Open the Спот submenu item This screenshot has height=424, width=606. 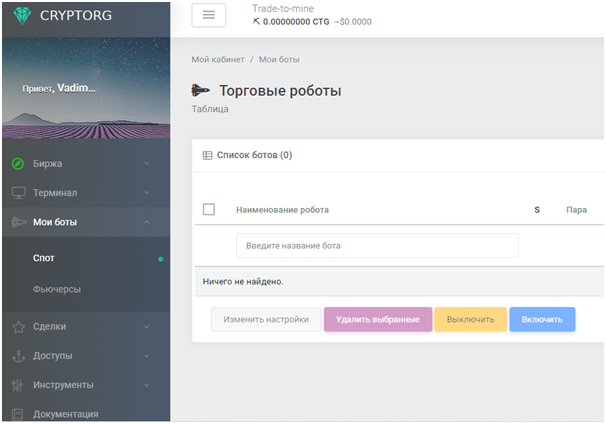coord(44,258)
